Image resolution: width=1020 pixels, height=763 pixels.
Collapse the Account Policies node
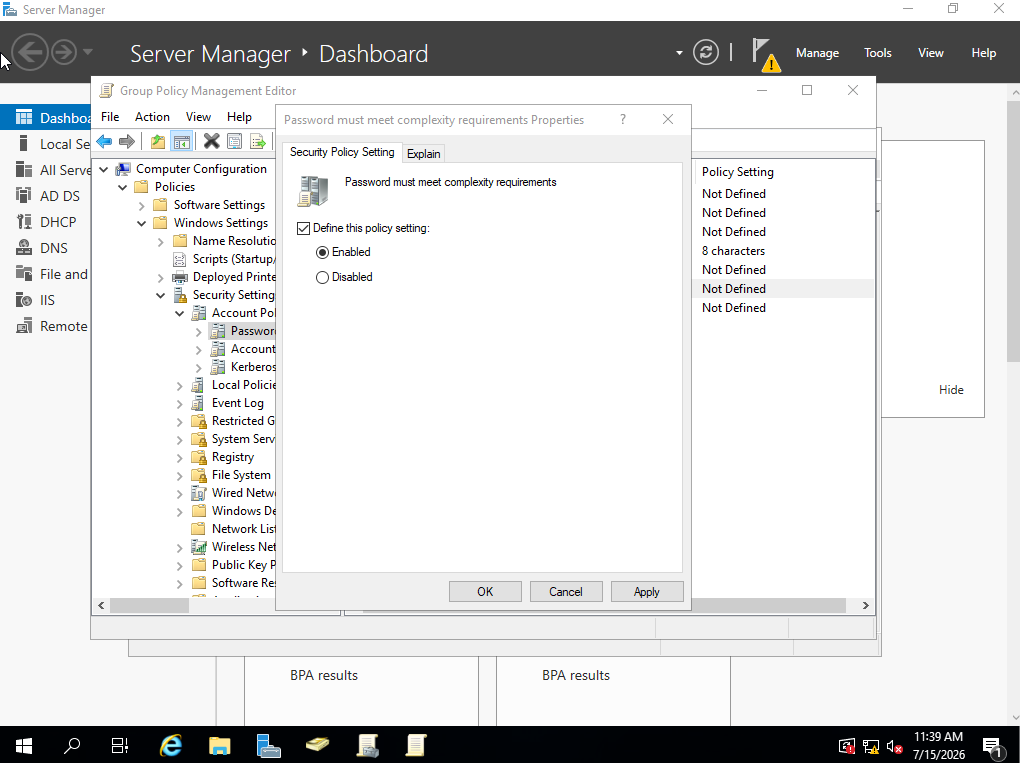coord(180,314)
